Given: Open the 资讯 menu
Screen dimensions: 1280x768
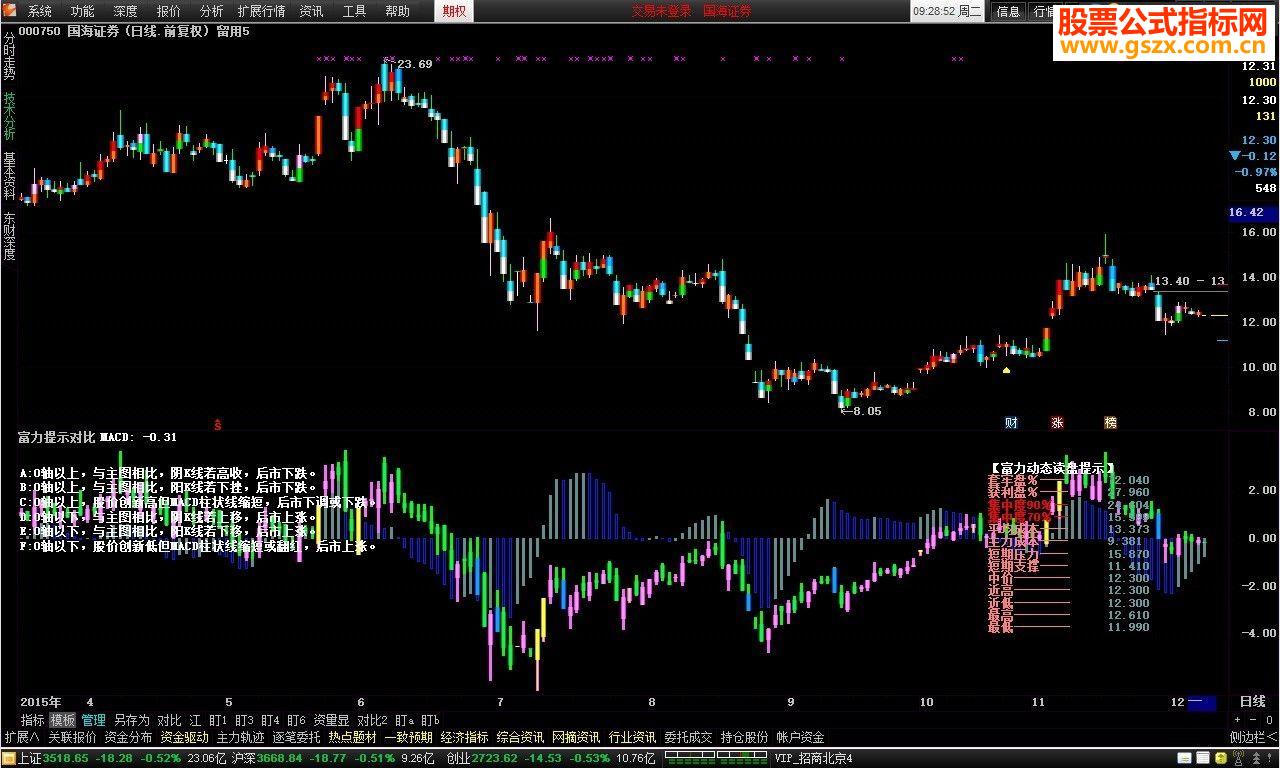Looking at the screenshot, I should click(311, 11).
